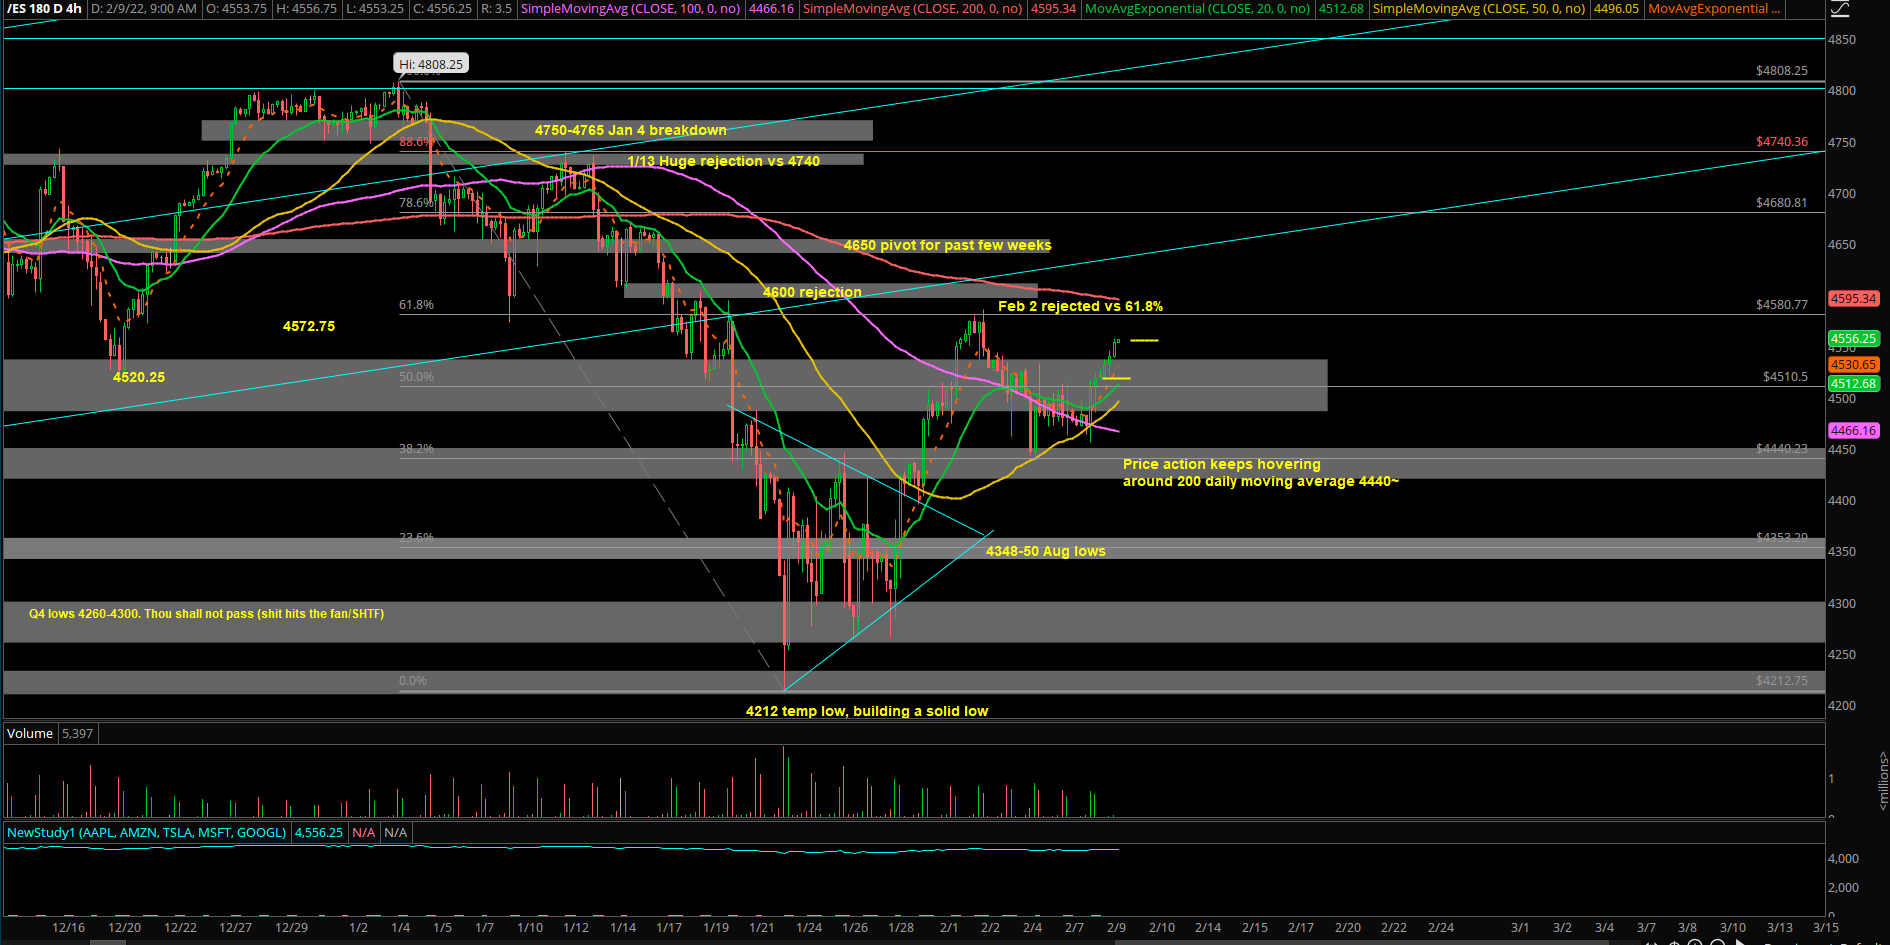
Task: Select the /ES 180 D 4h symbol label
Action: [x=44, y=9]
